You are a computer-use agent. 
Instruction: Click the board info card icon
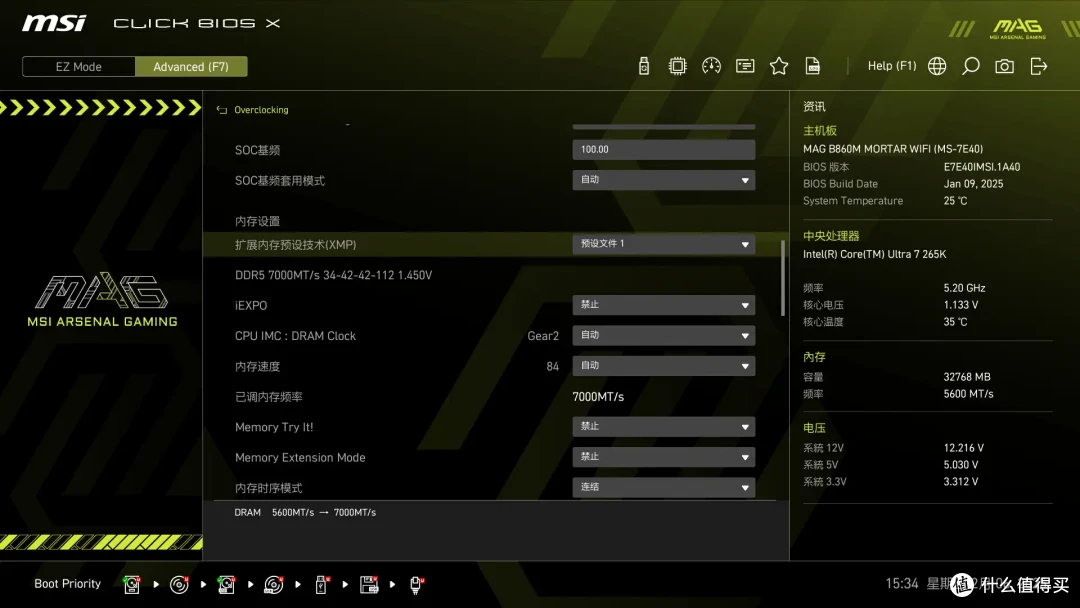[x=745, y=66]
